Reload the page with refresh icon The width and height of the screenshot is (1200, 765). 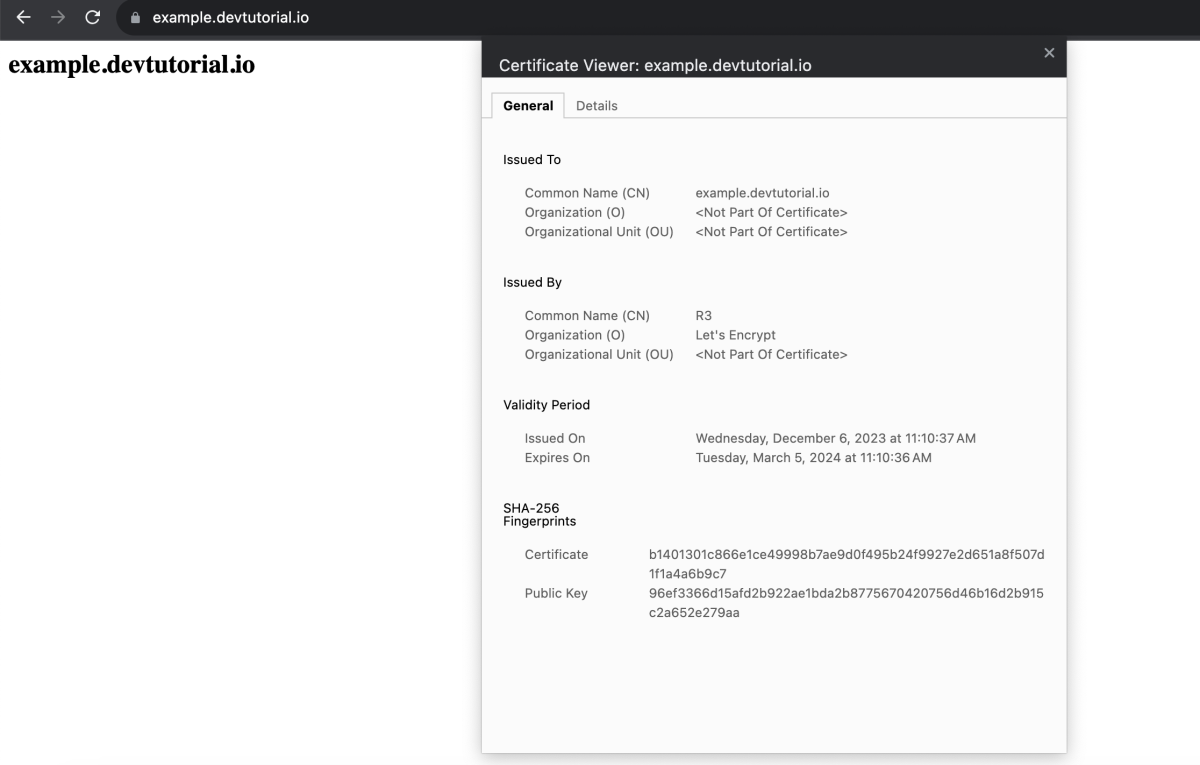click(x=93, y=17)
